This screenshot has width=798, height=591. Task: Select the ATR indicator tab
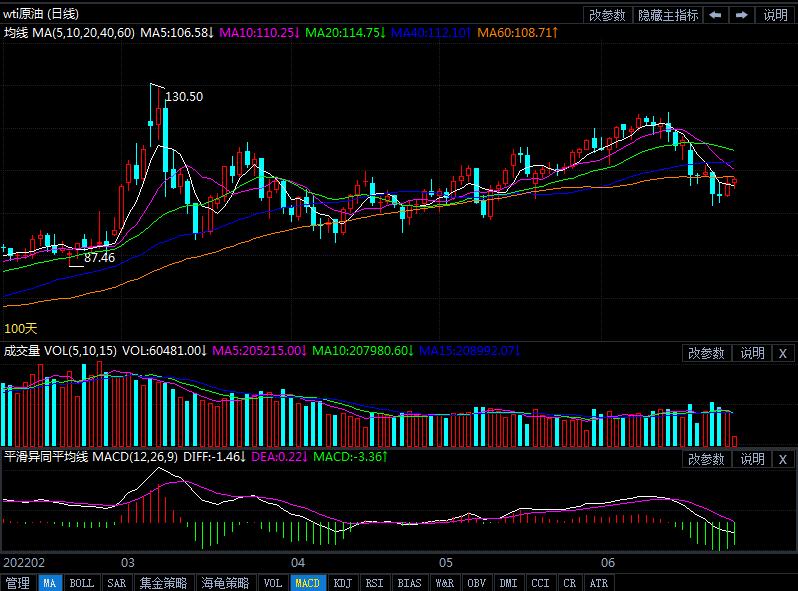(x=598, y=583)
